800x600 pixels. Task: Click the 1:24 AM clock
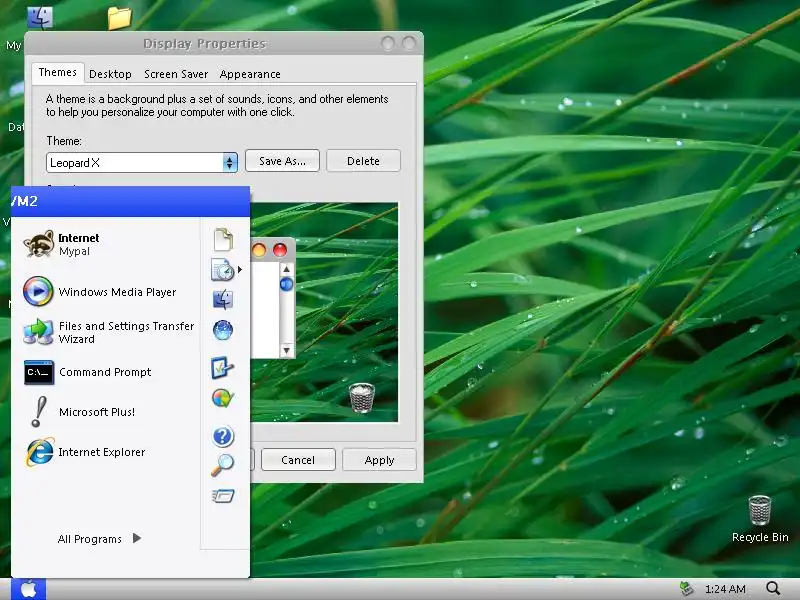coord(724,589)
